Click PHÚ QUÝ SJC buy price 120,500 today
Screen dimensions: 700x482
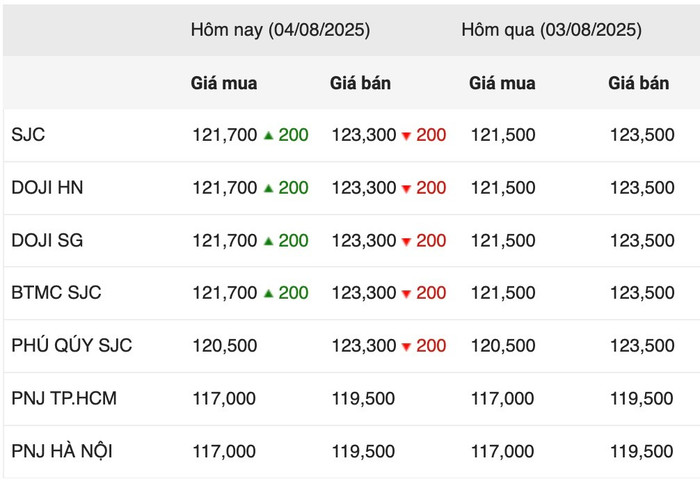coord(225,345)
